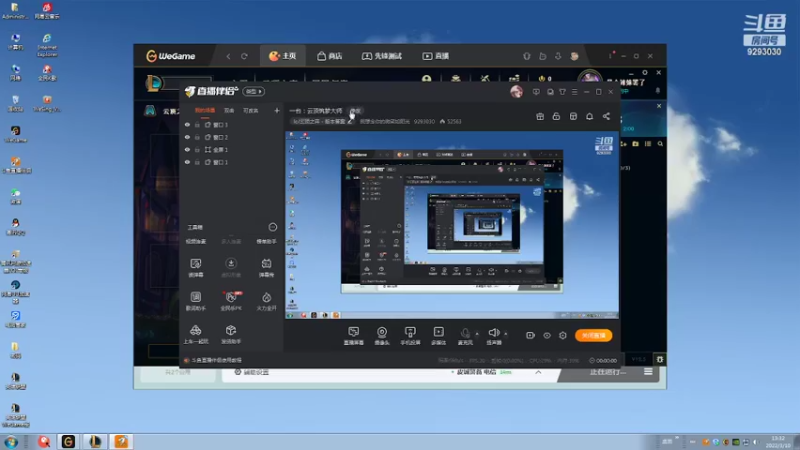The height and width of the screenshot is (450, 800).
Task: Select the 全屏 1 source row
Action: click(232, 149)
